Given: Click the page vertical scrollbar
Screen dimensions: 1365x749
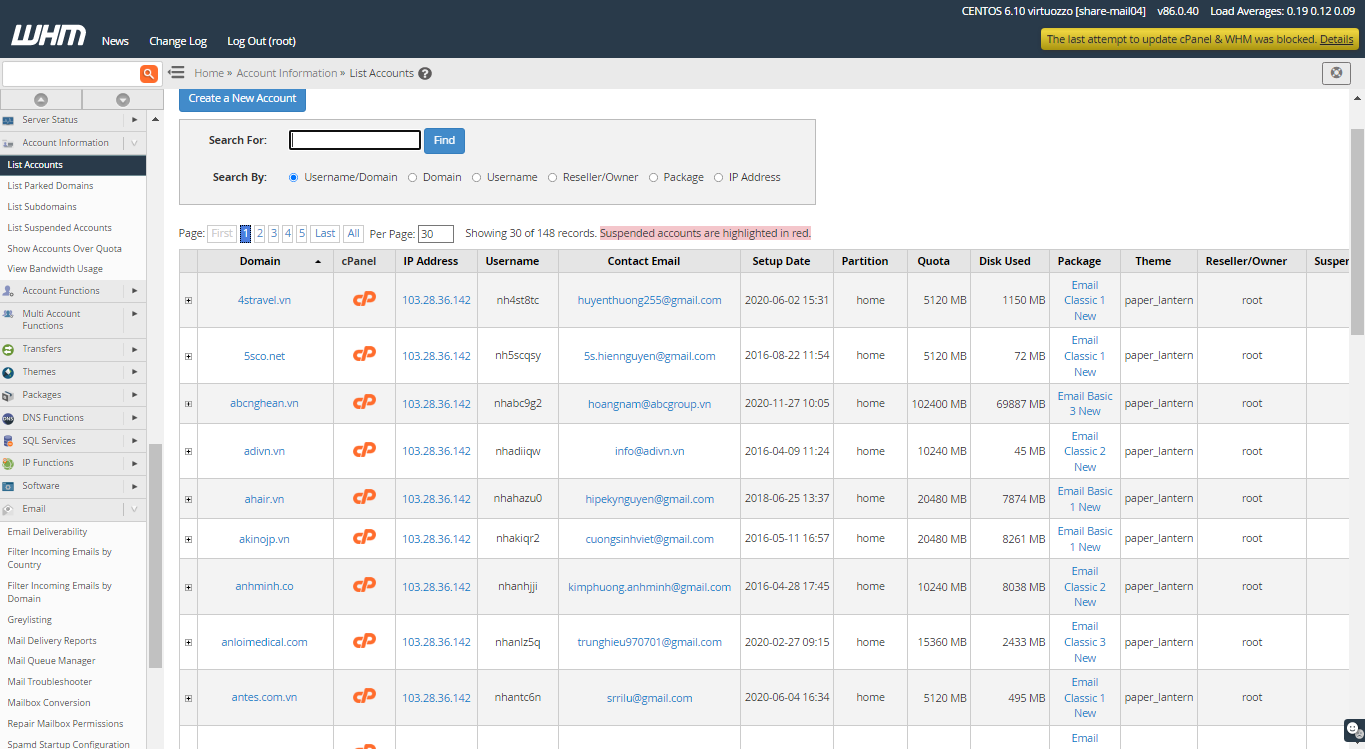Looking at the screenshot, I should pos(1357,230).
